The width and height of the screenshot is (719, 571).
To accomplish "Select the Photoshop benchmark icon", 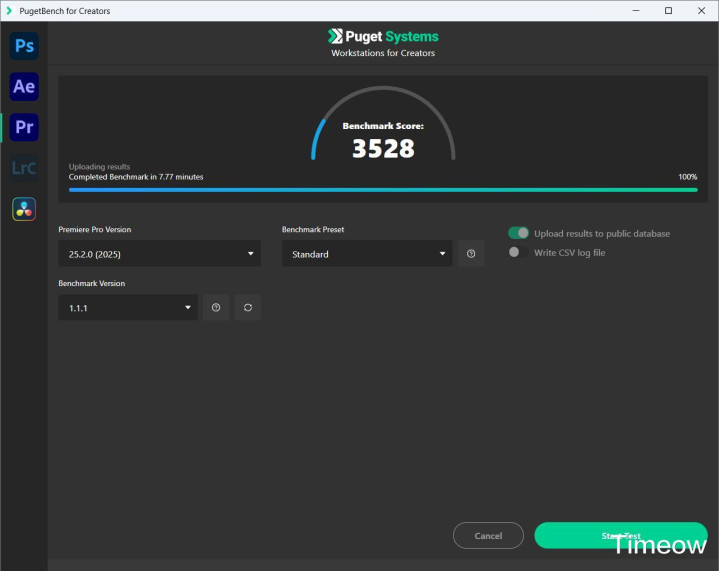I will (x=24, y=46).
